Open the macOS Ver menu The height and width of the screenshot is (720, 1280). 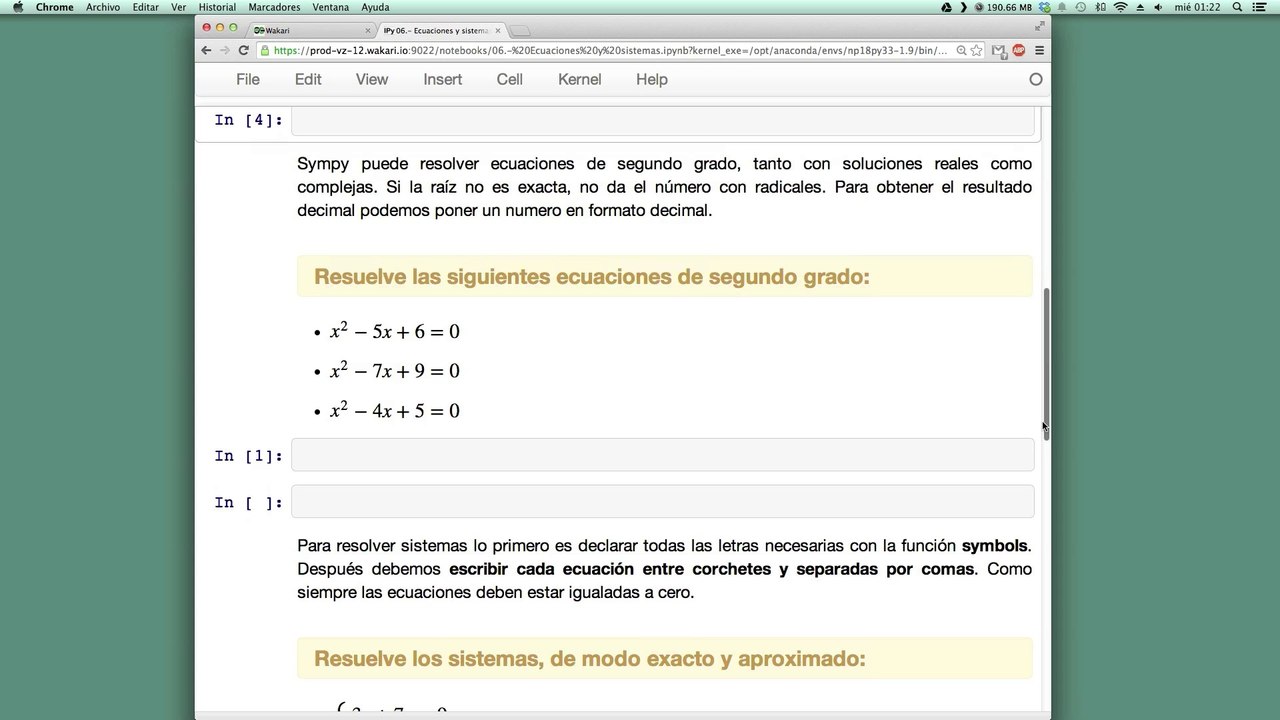[179, 7]
